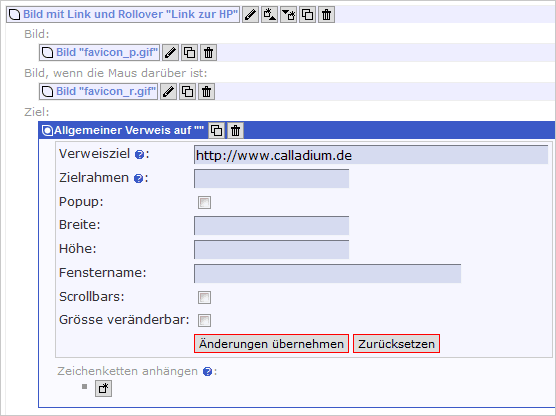Show help for Verweisziel
556x416 pixels.
click(139, 155)
